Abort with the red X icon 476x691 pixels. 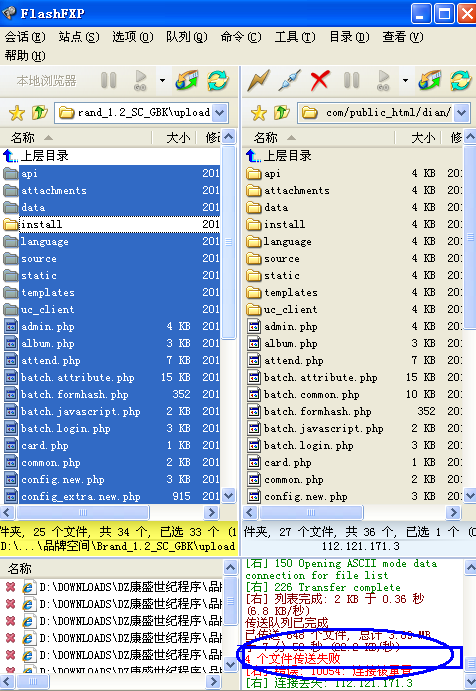pos(320,81)
